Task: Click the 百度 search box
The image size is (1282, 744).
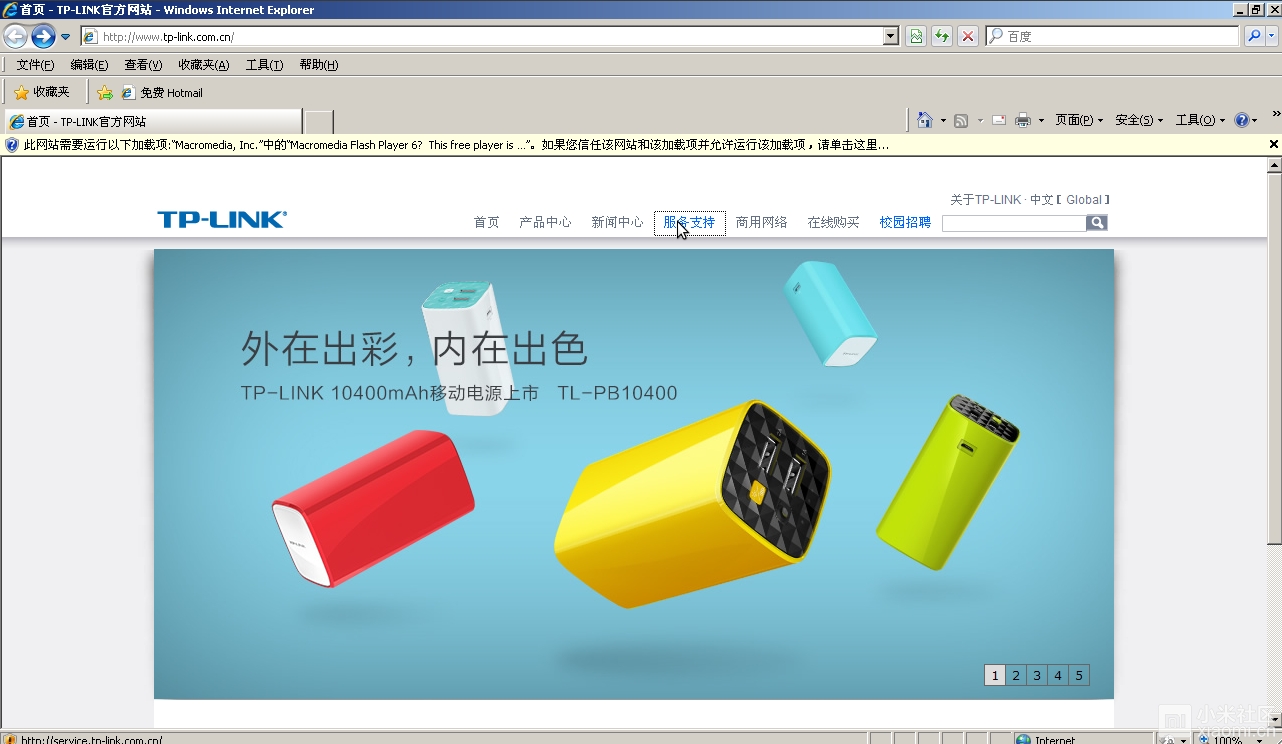Action: click(1113, 36)
